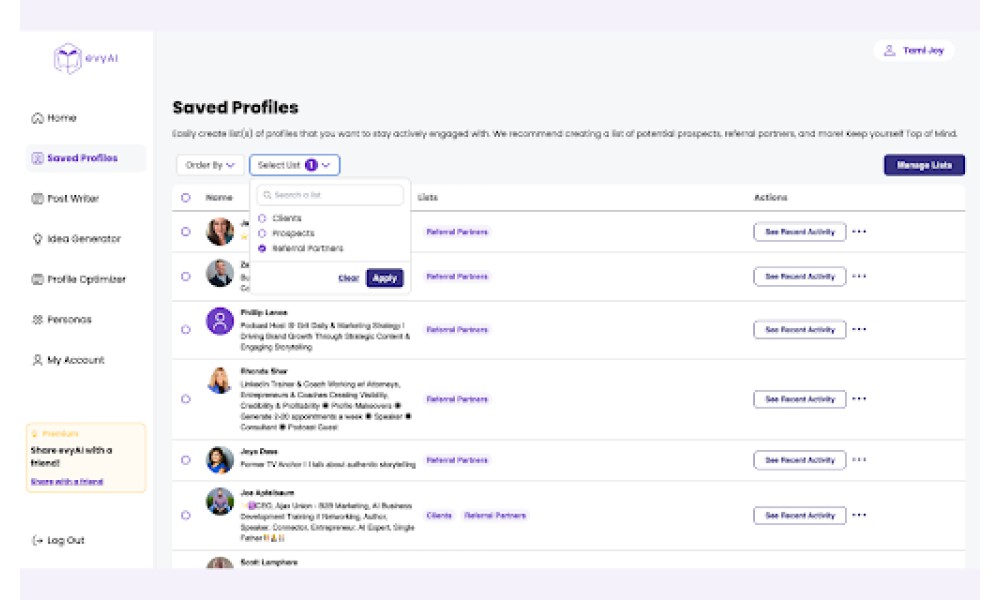
Task: Deselect the Referral Partners option
Action: point(262,248)
